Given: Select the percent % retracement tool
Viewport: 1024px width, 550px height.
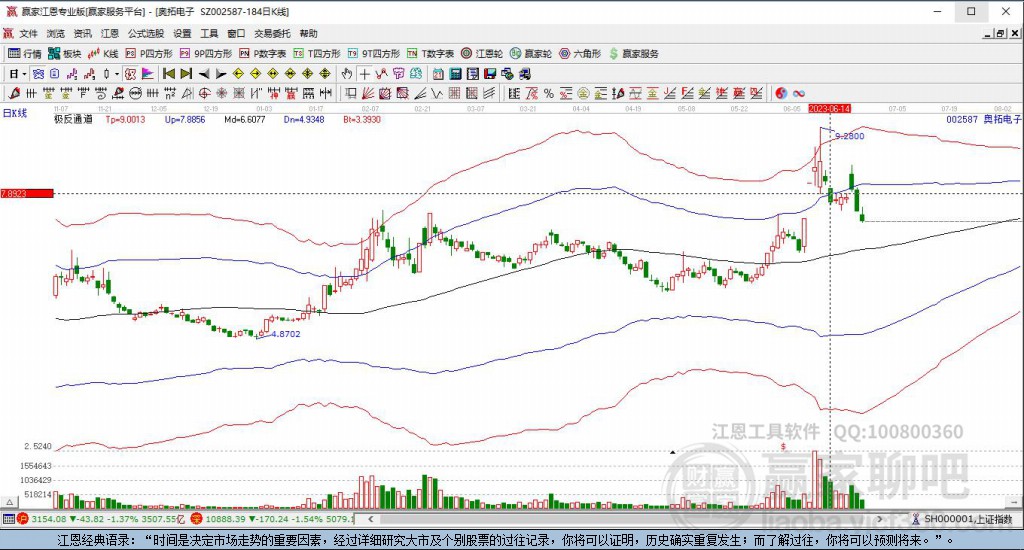Looking at the screenshot, I should [x=549, y=93].
